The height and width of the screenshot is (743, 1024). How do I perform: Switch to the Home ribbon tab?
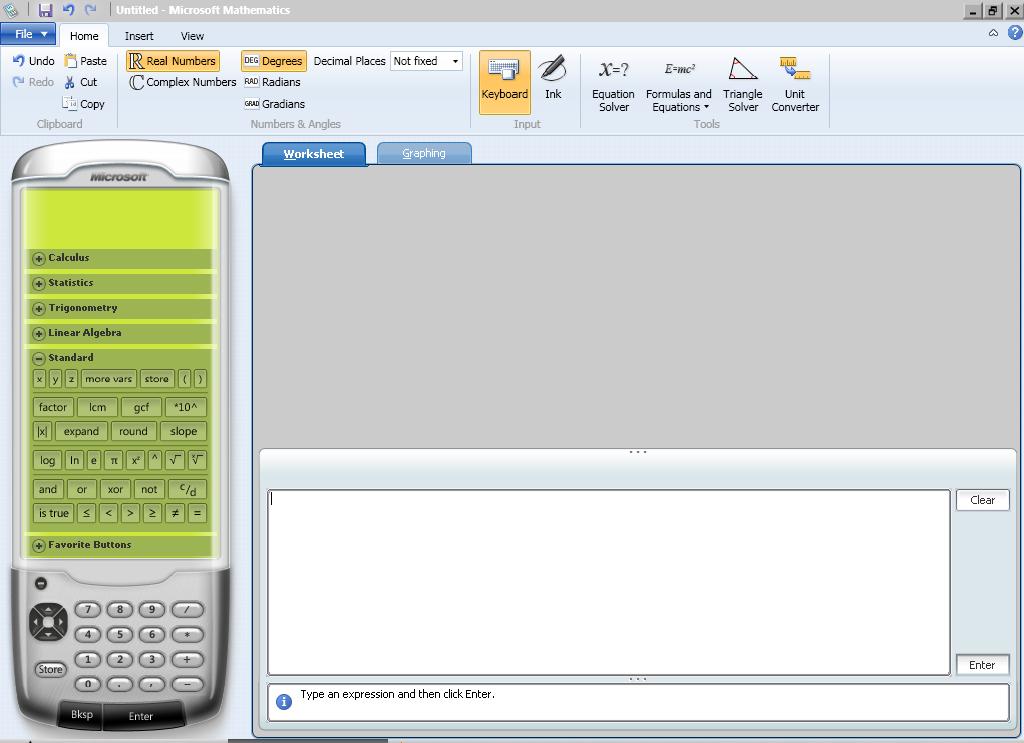[x=84, y=36]
